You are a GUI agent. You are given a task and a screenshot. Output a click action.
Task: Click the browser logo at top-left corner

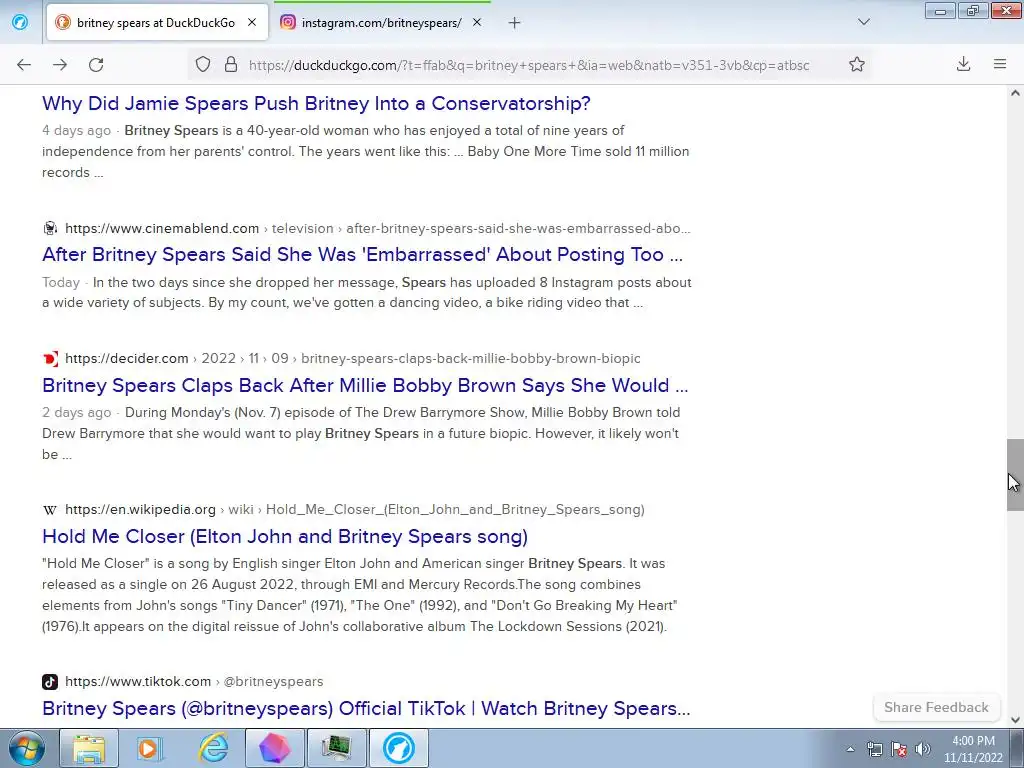point(20,22)
